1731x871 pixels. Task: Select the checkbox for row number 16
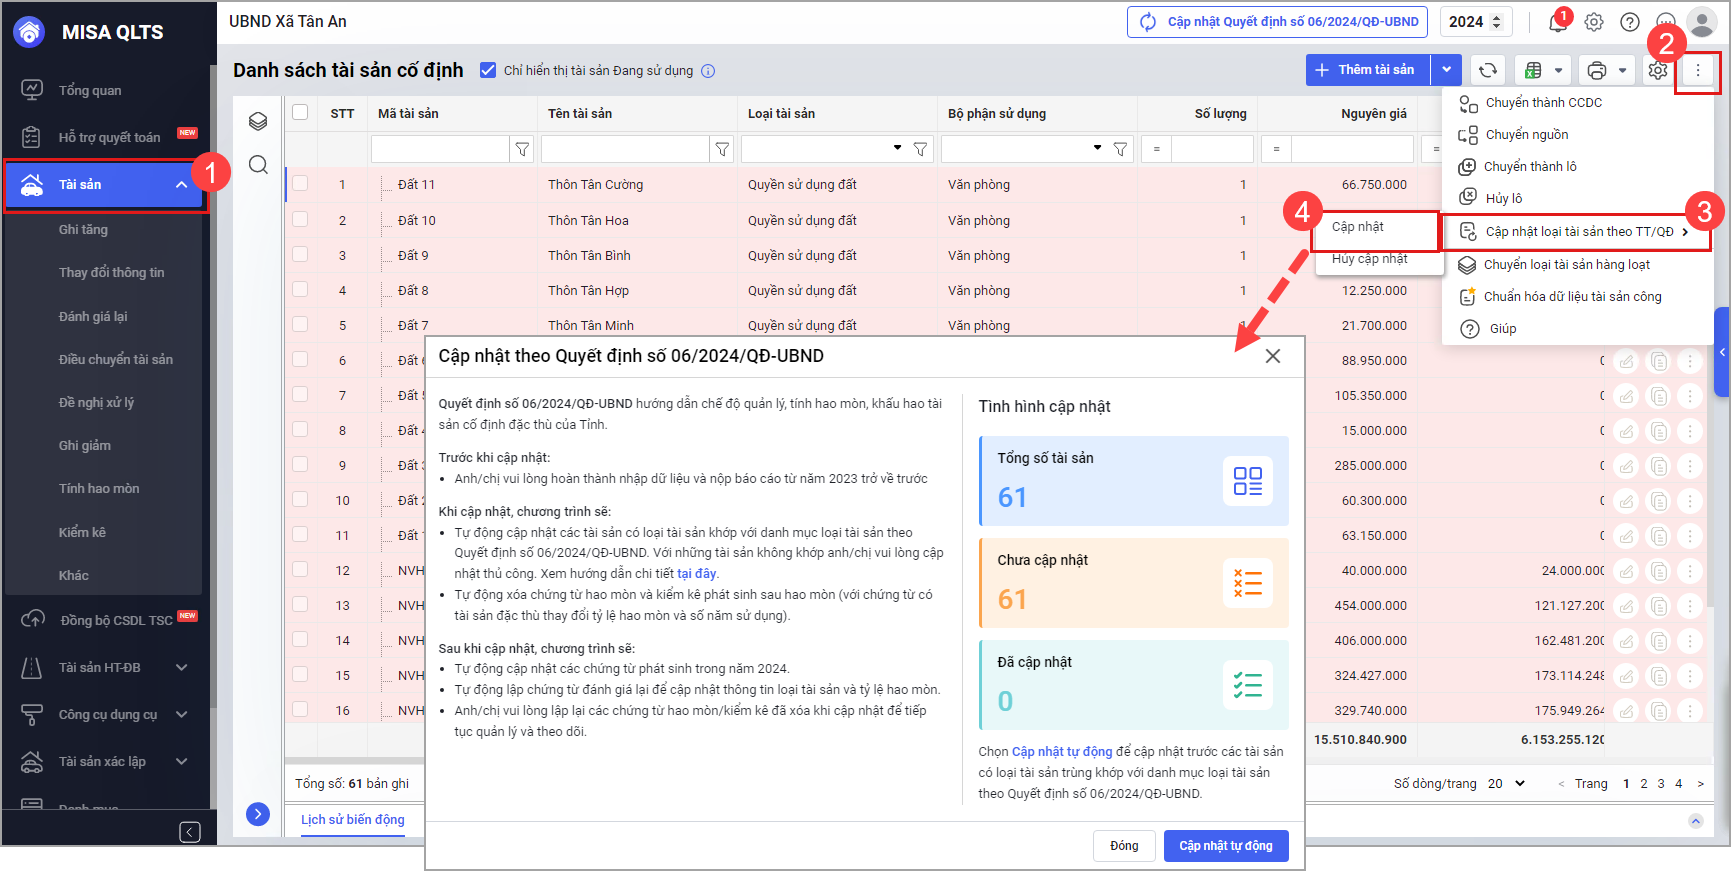coord(300,709)
